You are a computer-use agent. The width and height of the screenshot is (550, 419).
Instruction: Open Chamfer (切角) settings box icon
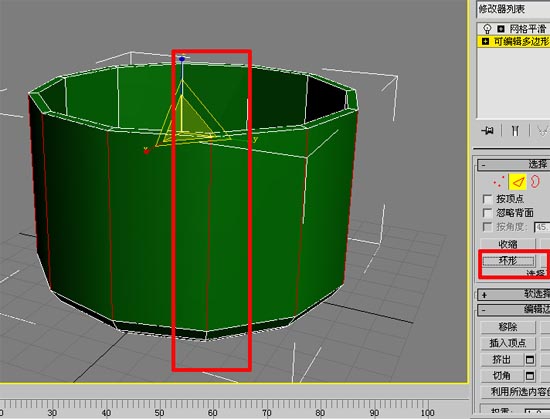[x=530, y=376]
